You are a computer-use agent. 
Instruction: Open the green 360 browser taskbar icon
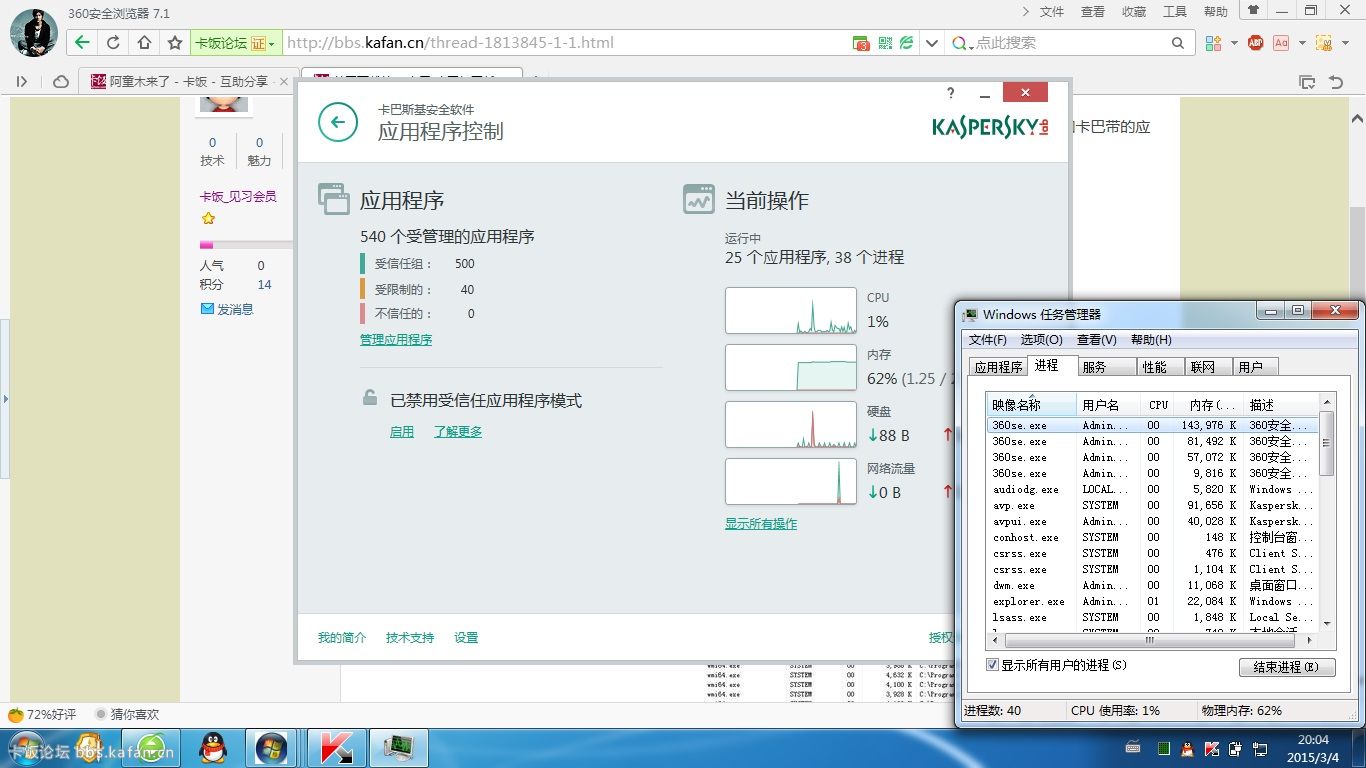[152, 747]
